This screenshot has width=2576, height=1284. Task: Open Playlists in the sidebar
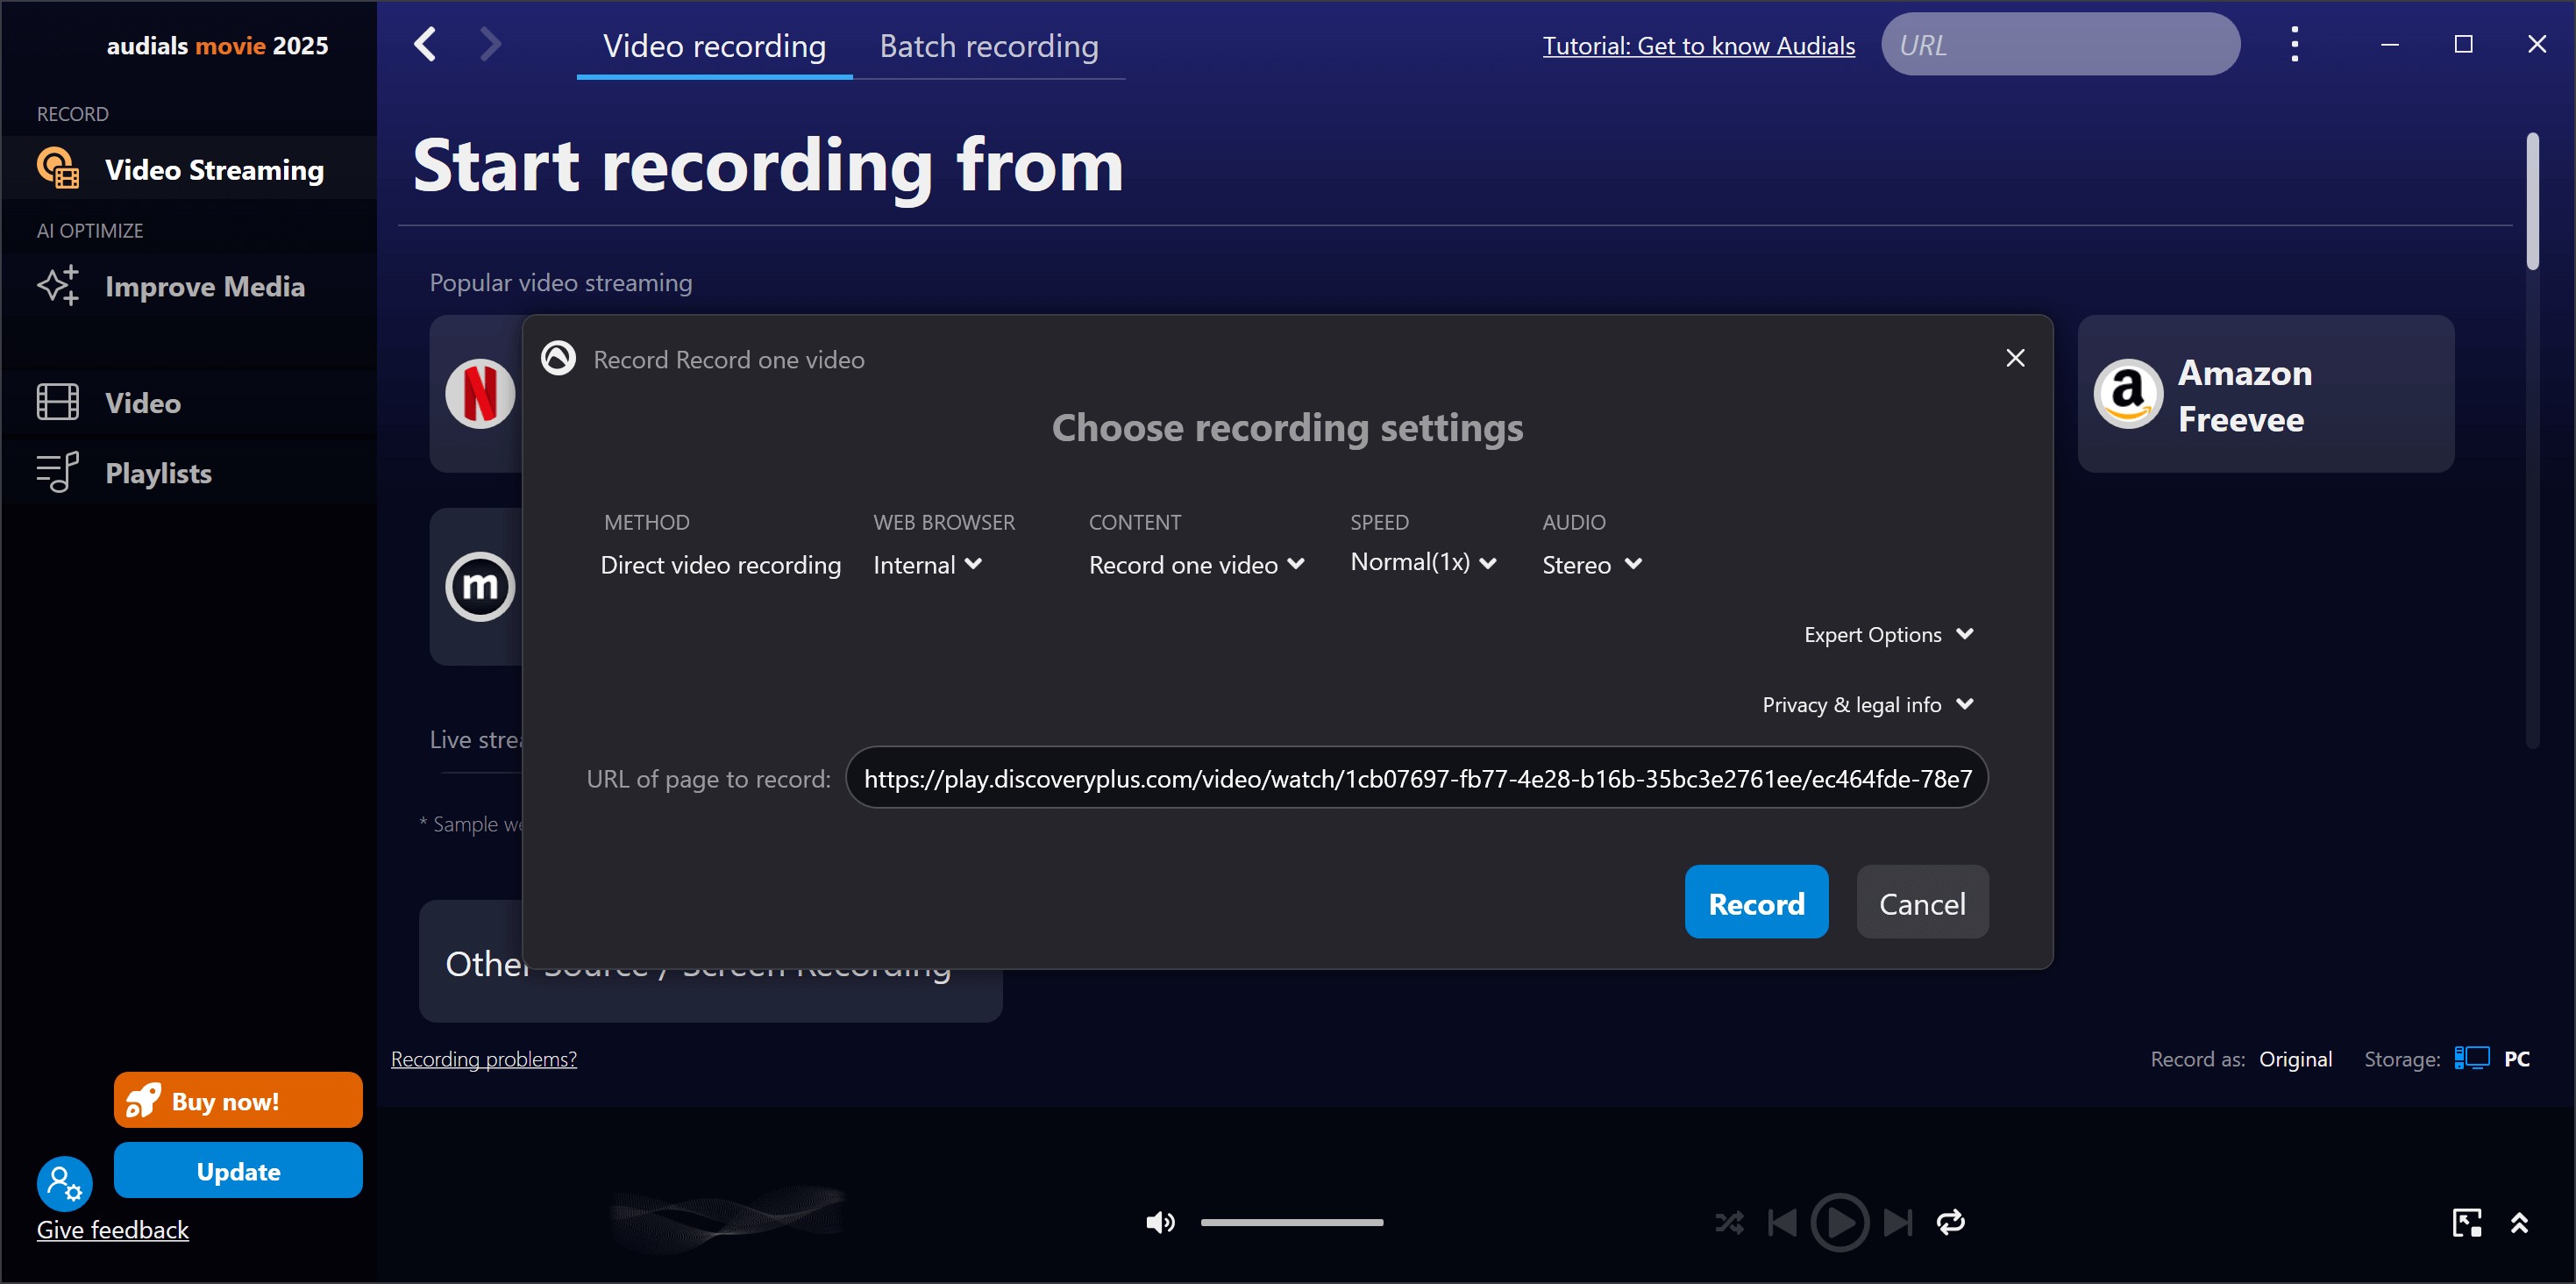(x=158, y=473)
